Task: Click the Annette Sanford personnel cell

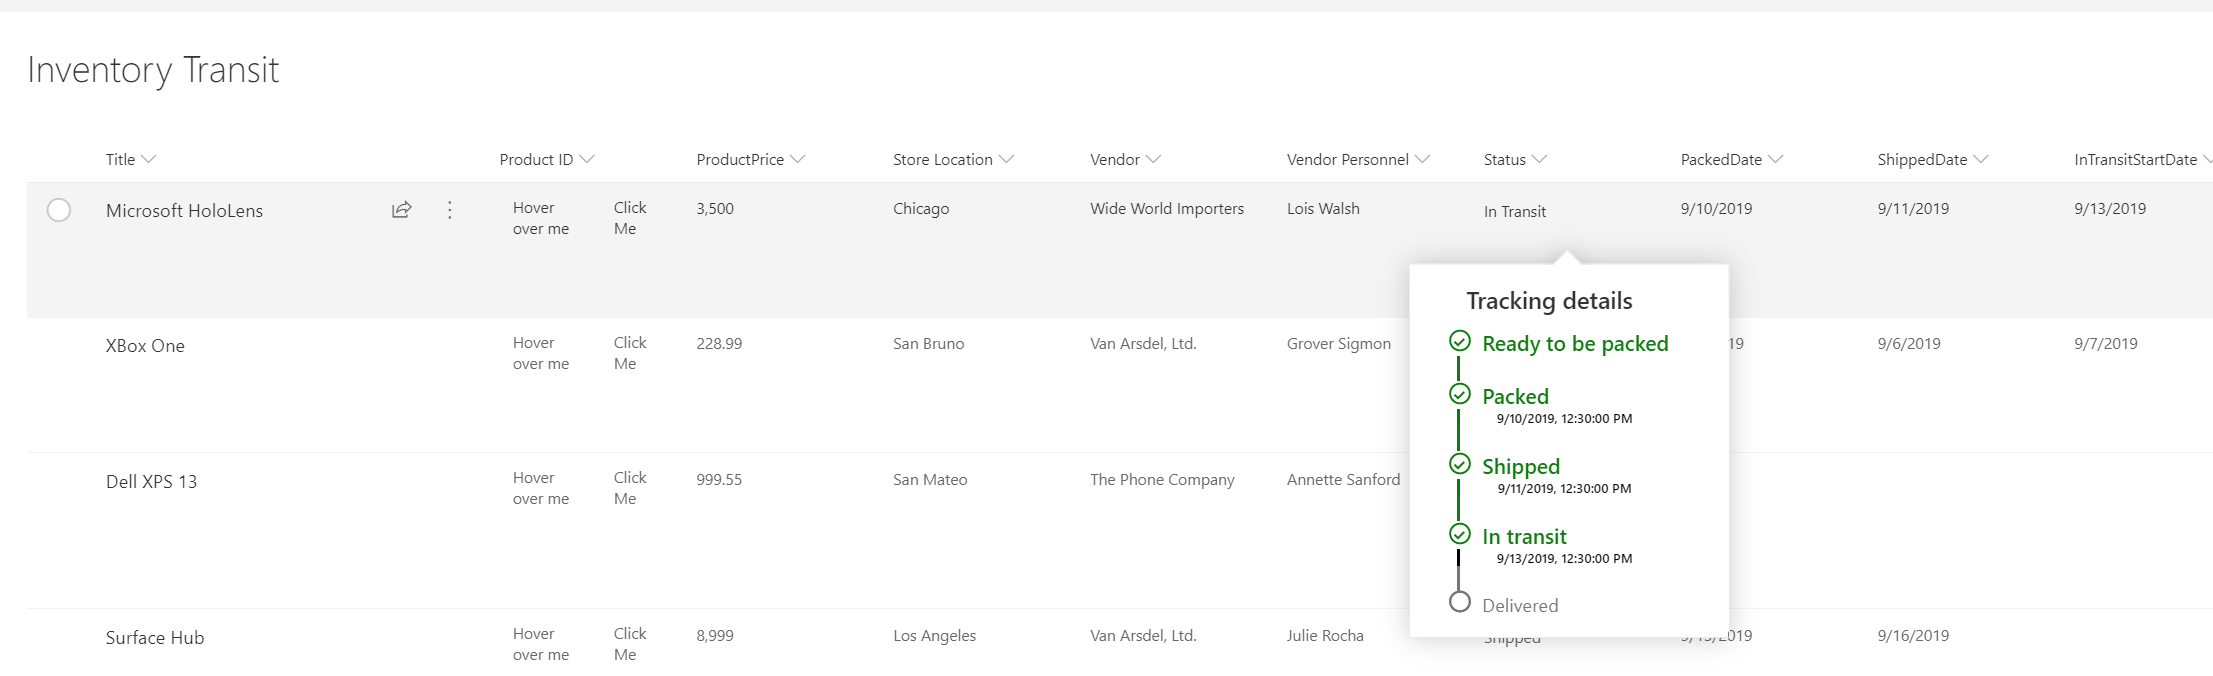Action: (1343, 479)
